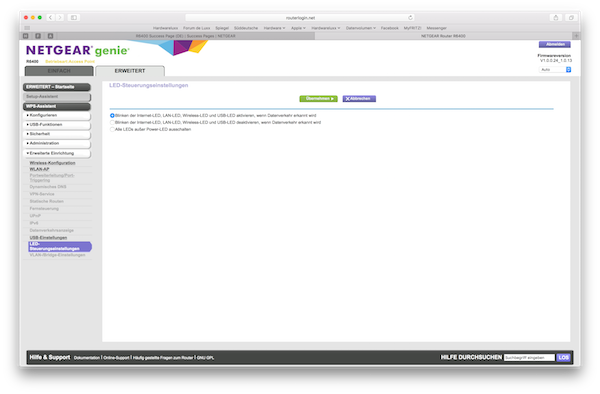Expand the Konfigurieren sidebar section
Screen dimensions: 600x394
[x=57, y=115]
